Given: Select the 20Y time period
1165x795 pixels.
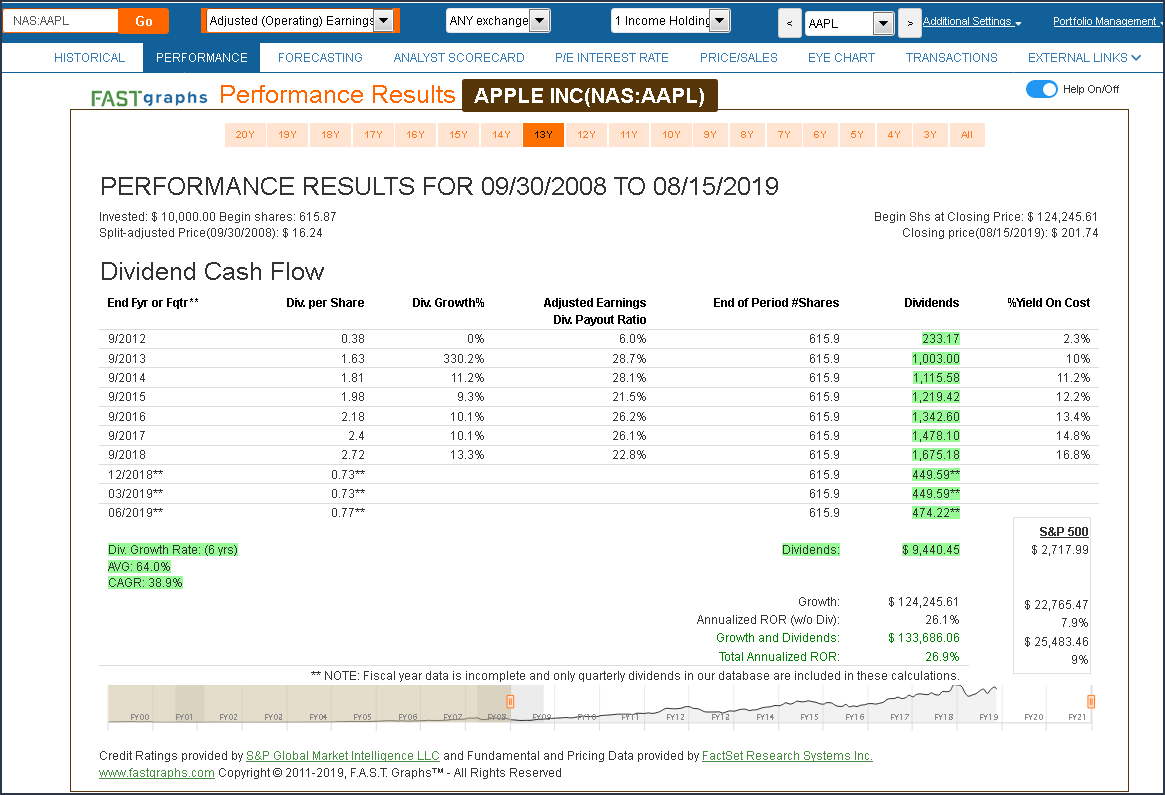Looking at the screenshot, I should point(245,134).
